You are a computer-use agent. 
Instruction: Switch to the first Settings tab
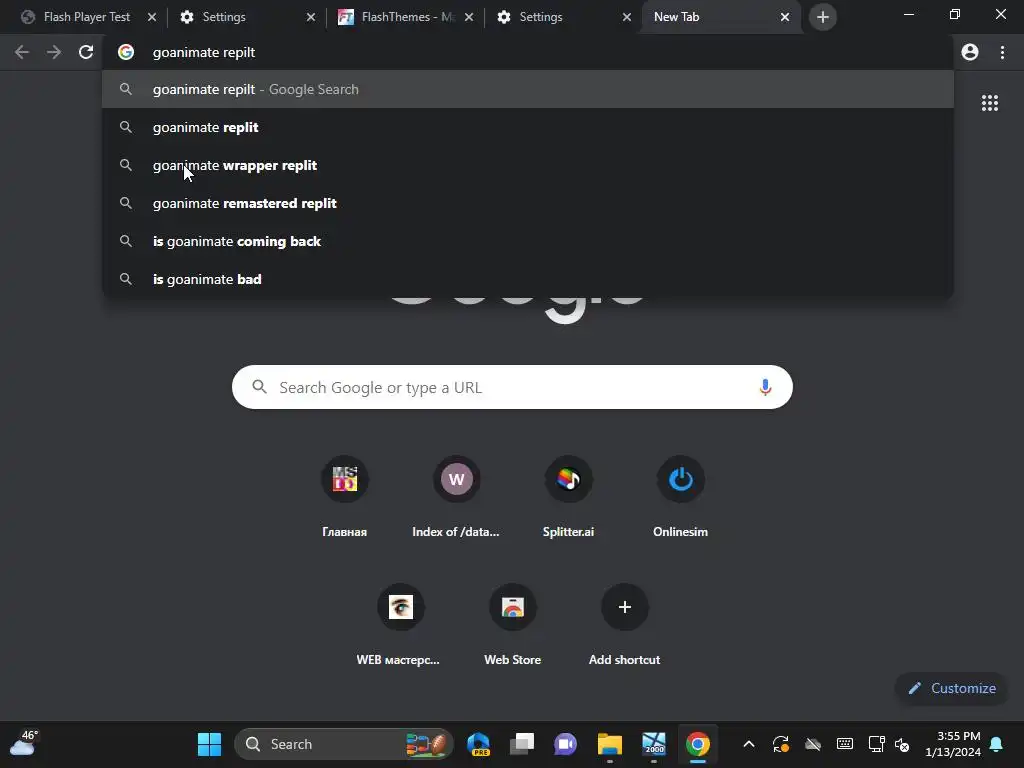247,17
